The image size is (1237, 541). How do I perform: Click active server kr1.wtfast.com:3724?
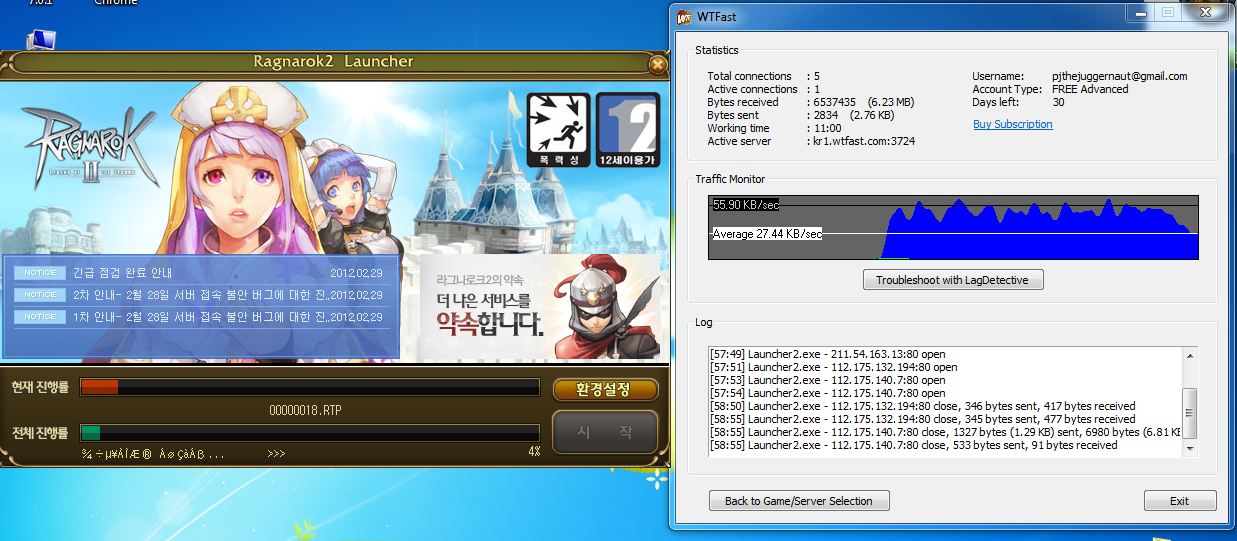(864, 141)
